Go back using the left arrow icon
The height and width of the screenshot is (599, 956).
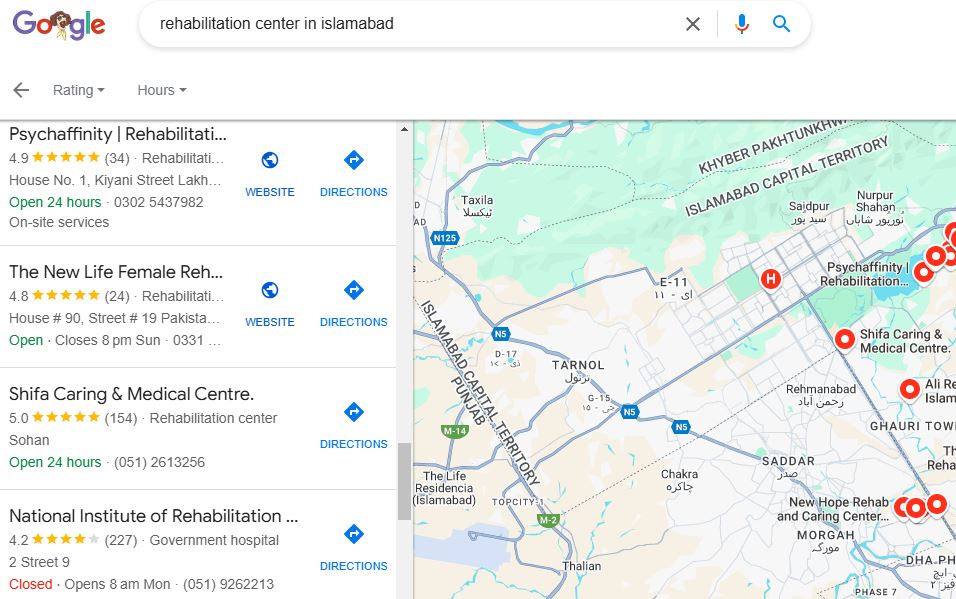(21, 90)
